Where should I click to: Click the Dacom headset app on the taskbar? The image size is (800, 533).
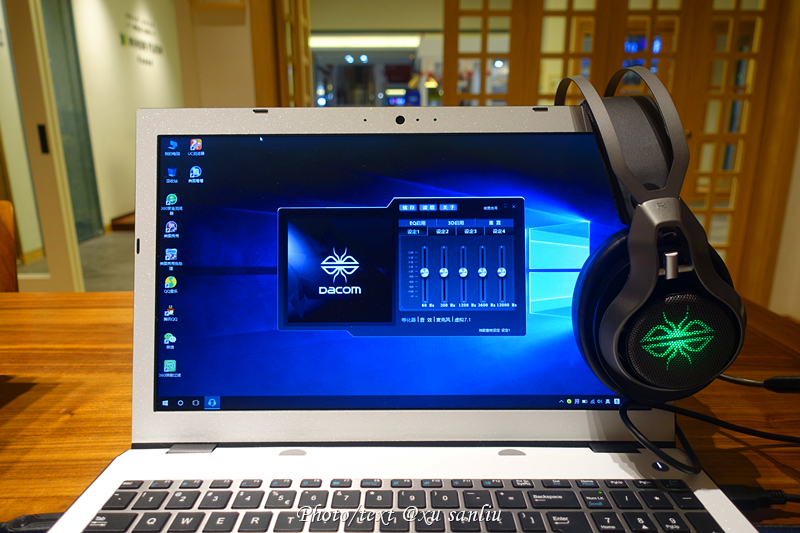click(212, 403)
